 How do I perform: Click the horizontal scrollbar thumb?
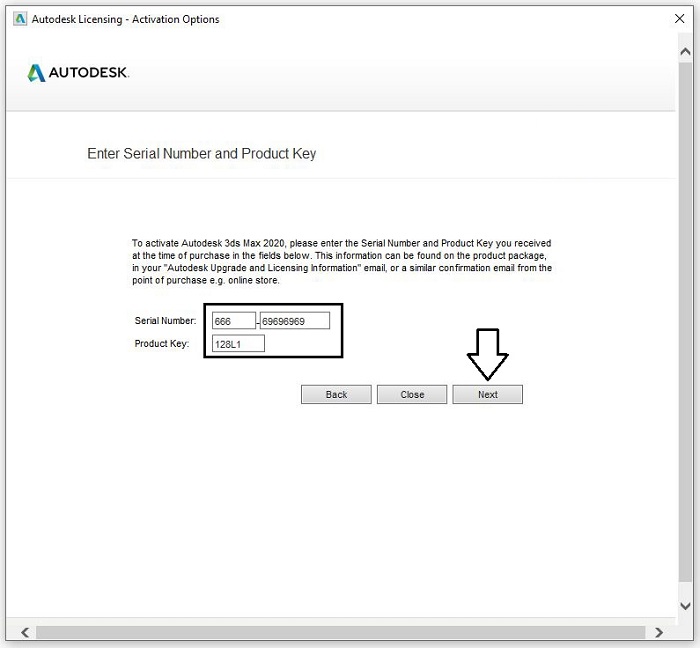click(341, 632)
